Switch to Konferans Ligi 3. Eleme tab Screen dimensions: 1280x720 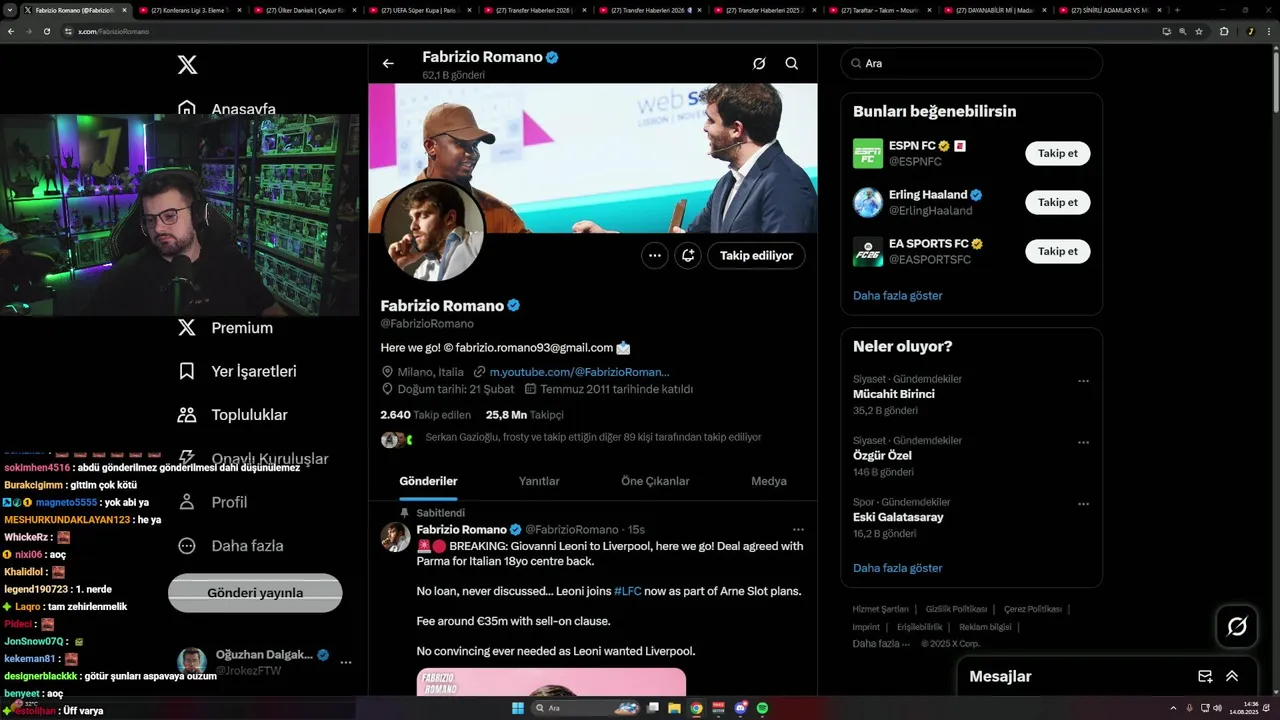point(190,10)
